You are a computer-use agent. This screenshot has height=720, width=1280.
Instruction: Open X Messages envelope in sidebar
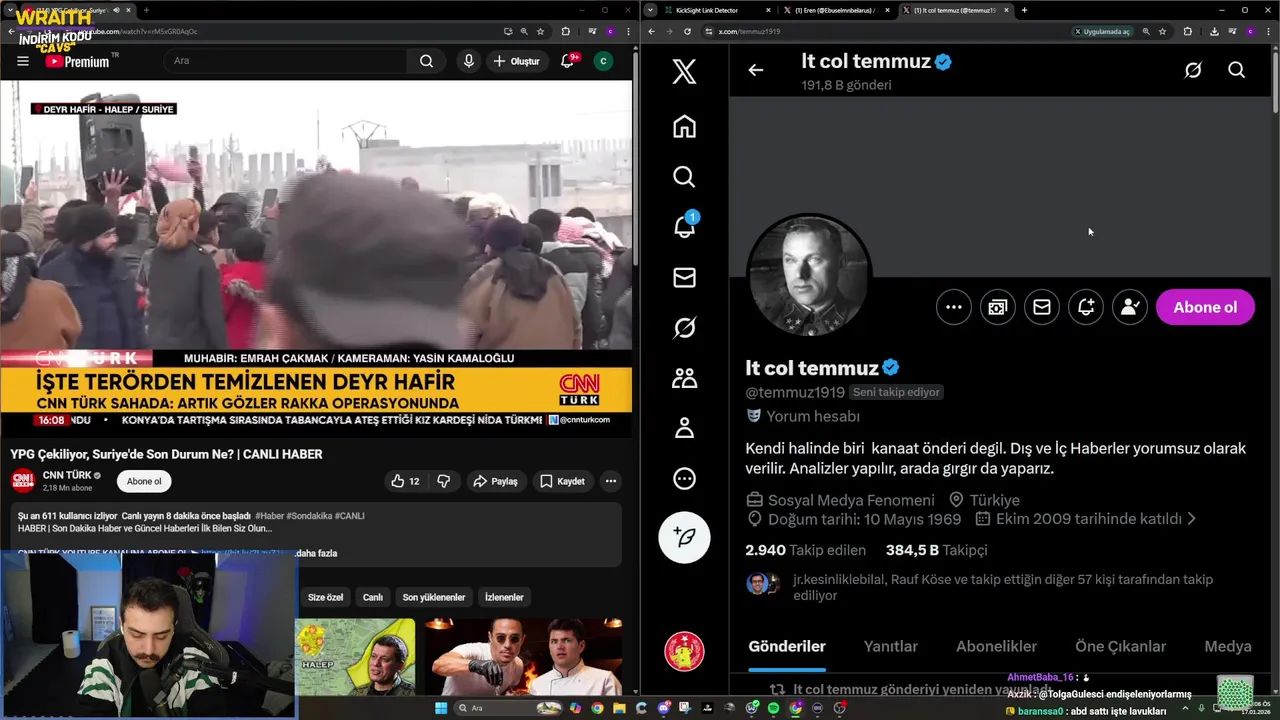[684, 277]
